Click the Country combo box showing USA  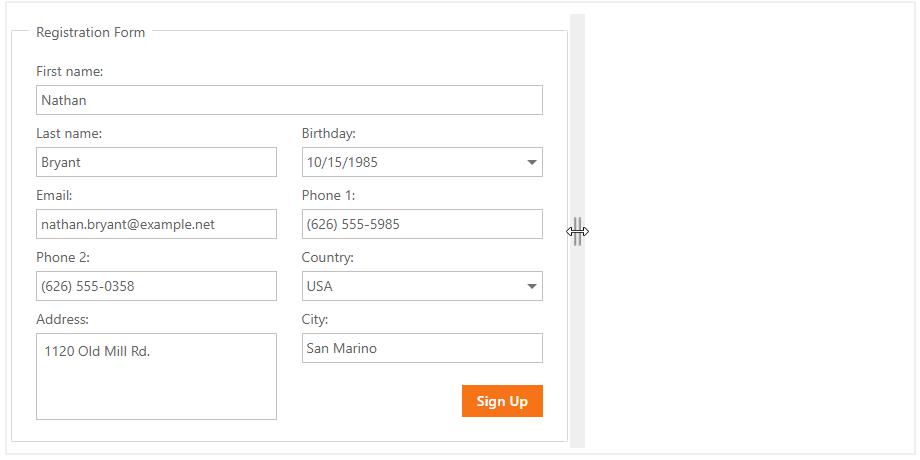[410, 286]
